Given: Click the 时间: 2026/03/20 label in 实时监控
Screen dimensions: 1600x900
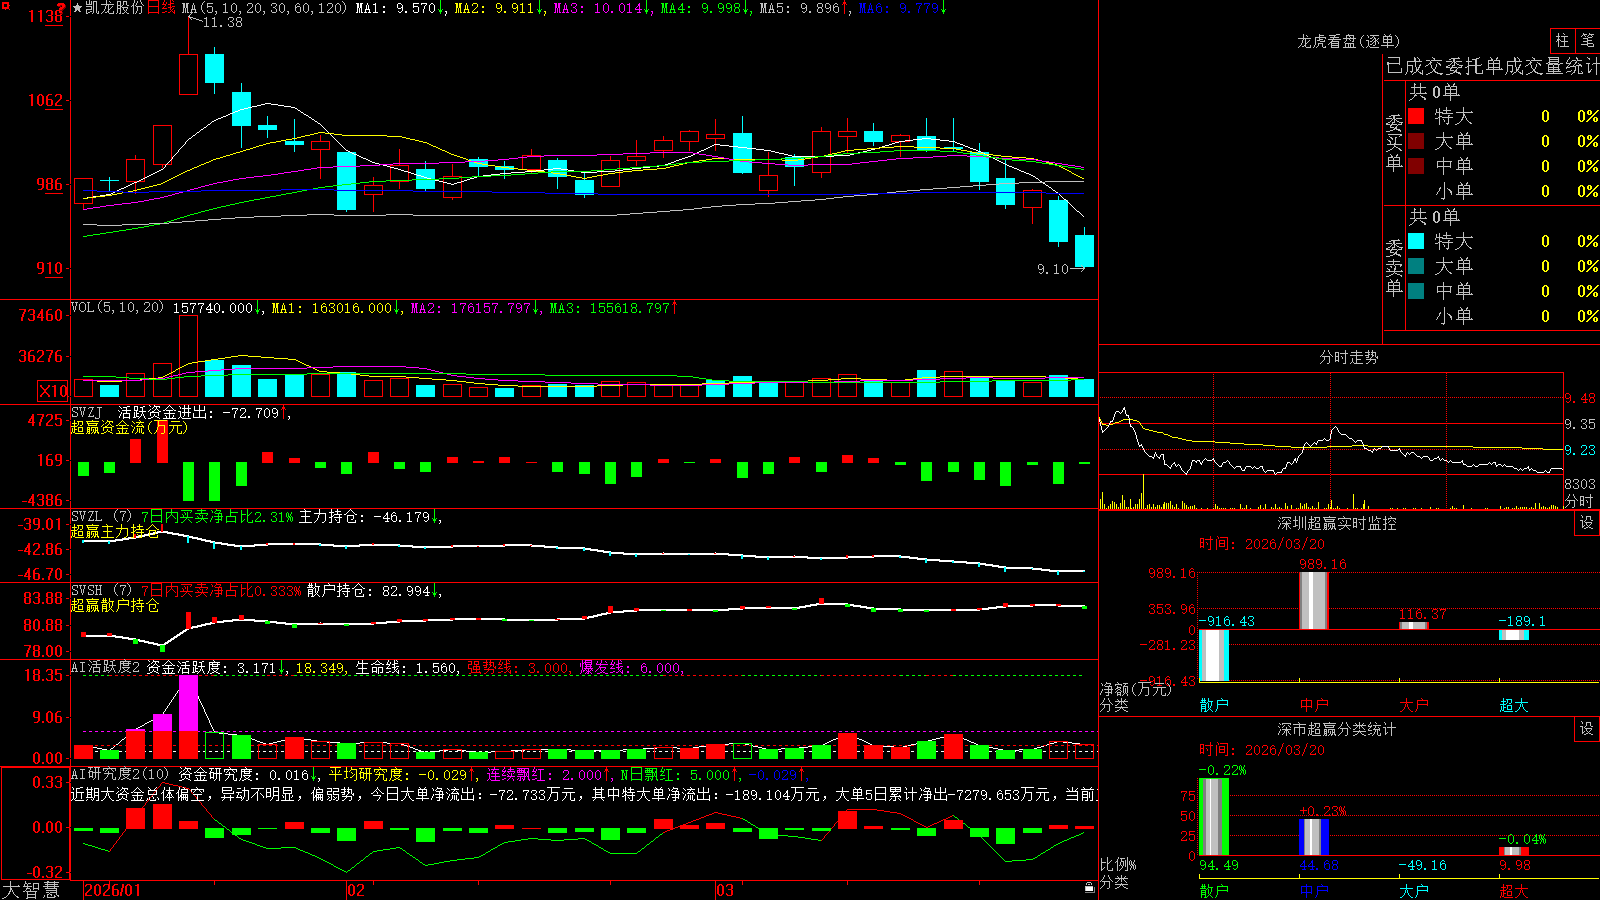Looking at the screenshot, I should click(1262, 544).
